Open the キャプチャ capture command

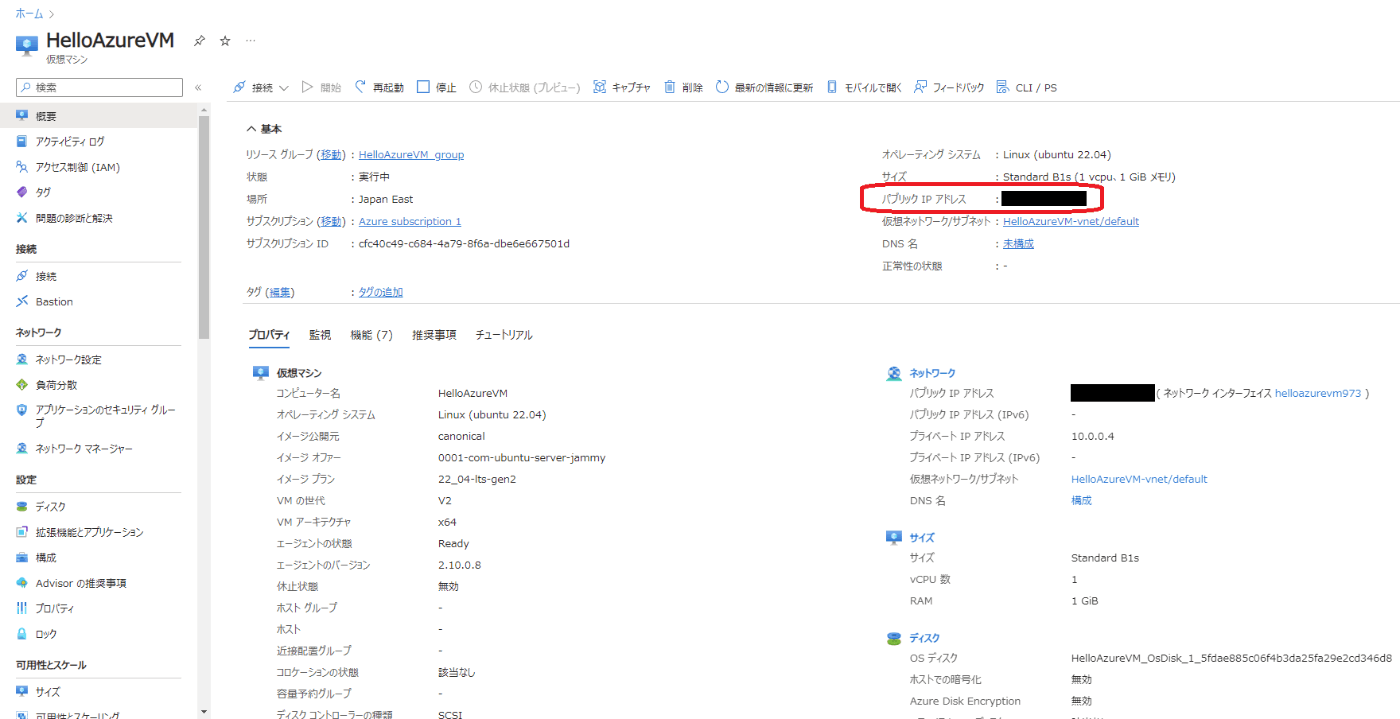click(621, 88)
